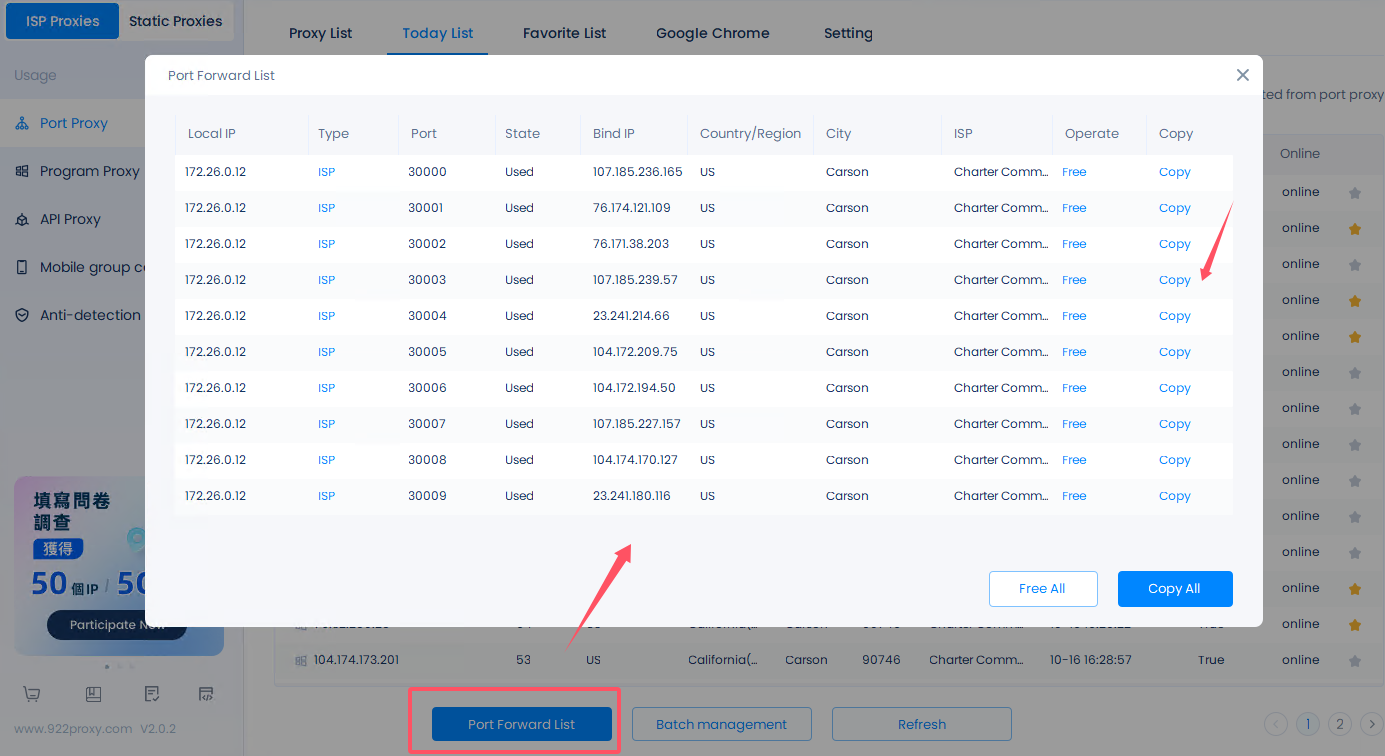
Task: Select bind IP 107.185.236.165
Action: (637, 172)
